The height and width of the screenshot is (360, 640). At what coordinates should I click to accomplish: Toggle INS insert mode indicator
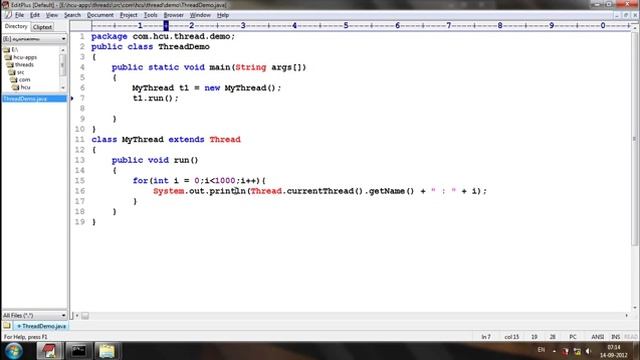point(616,337)
